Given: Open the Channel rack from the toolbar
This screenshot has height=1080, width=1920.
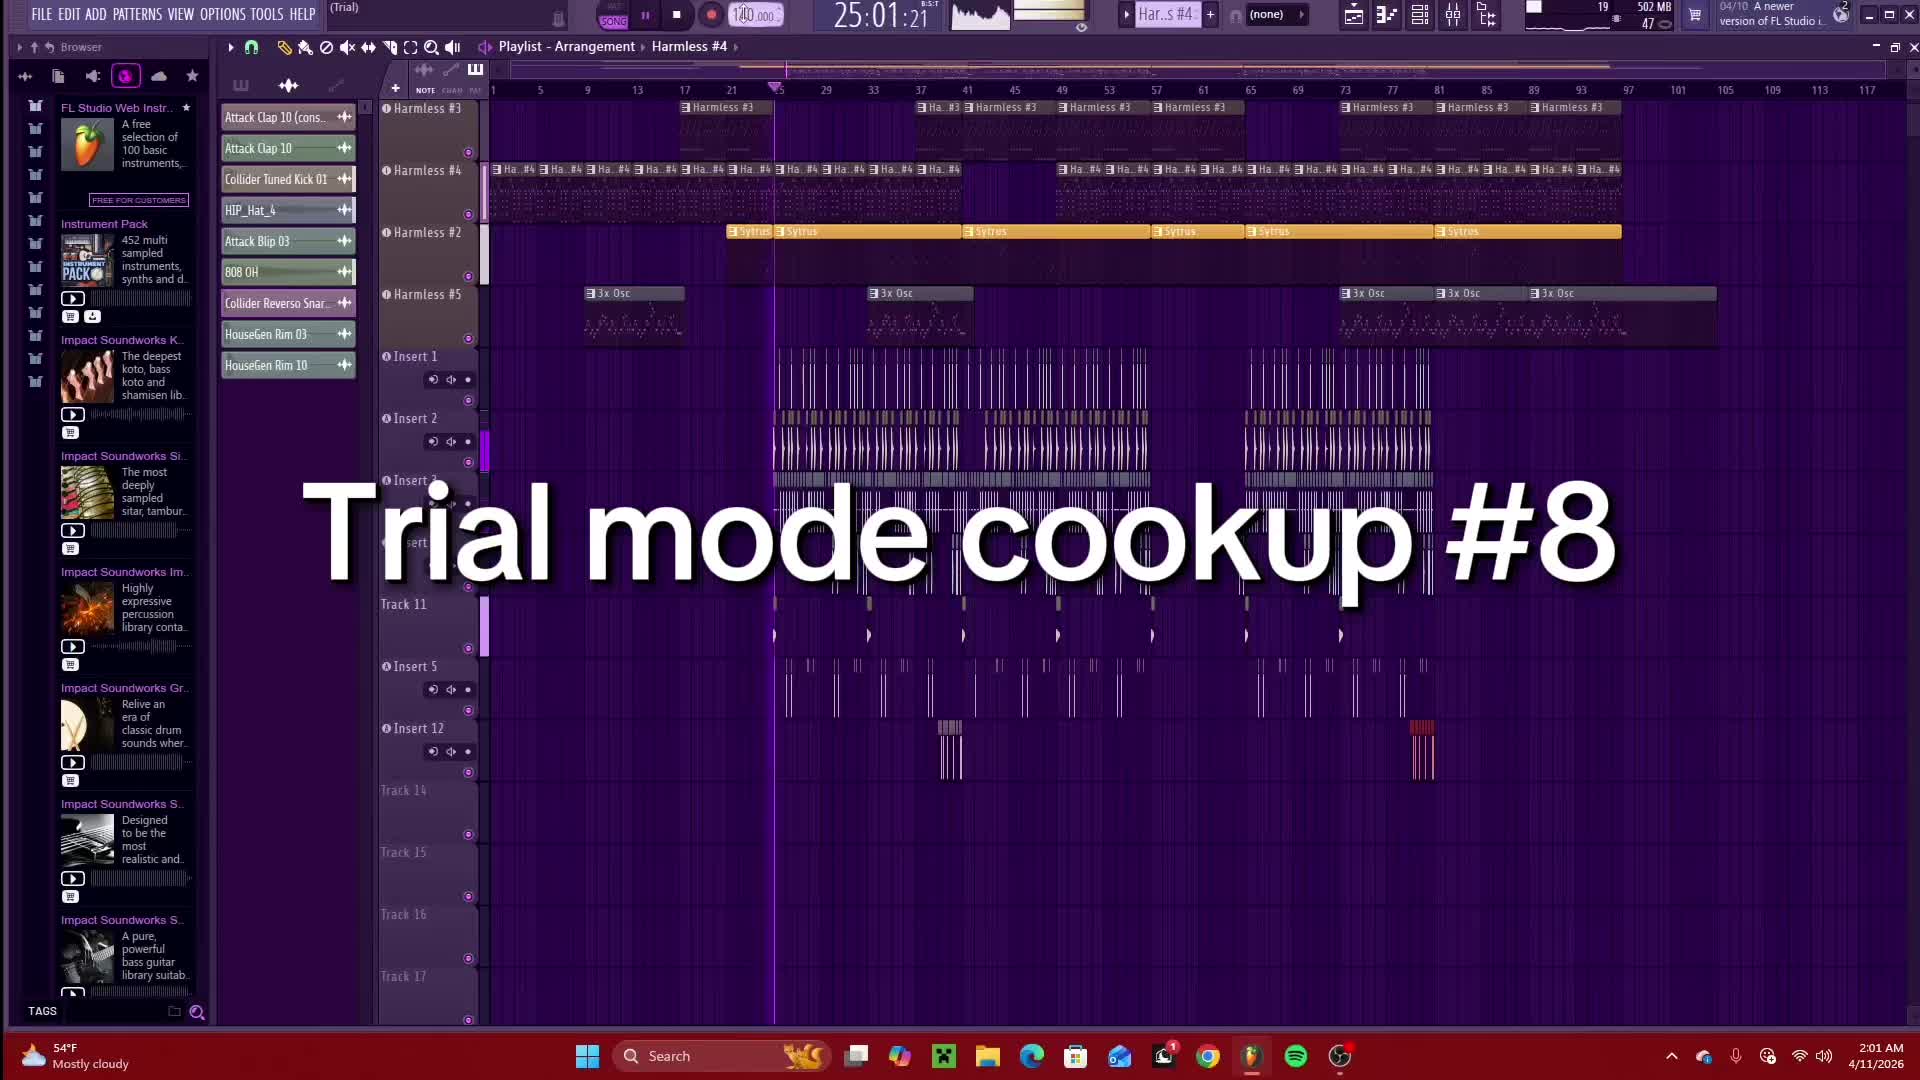Looking at the screenshot, I should pyautogui.click(x=1420, y=15).
